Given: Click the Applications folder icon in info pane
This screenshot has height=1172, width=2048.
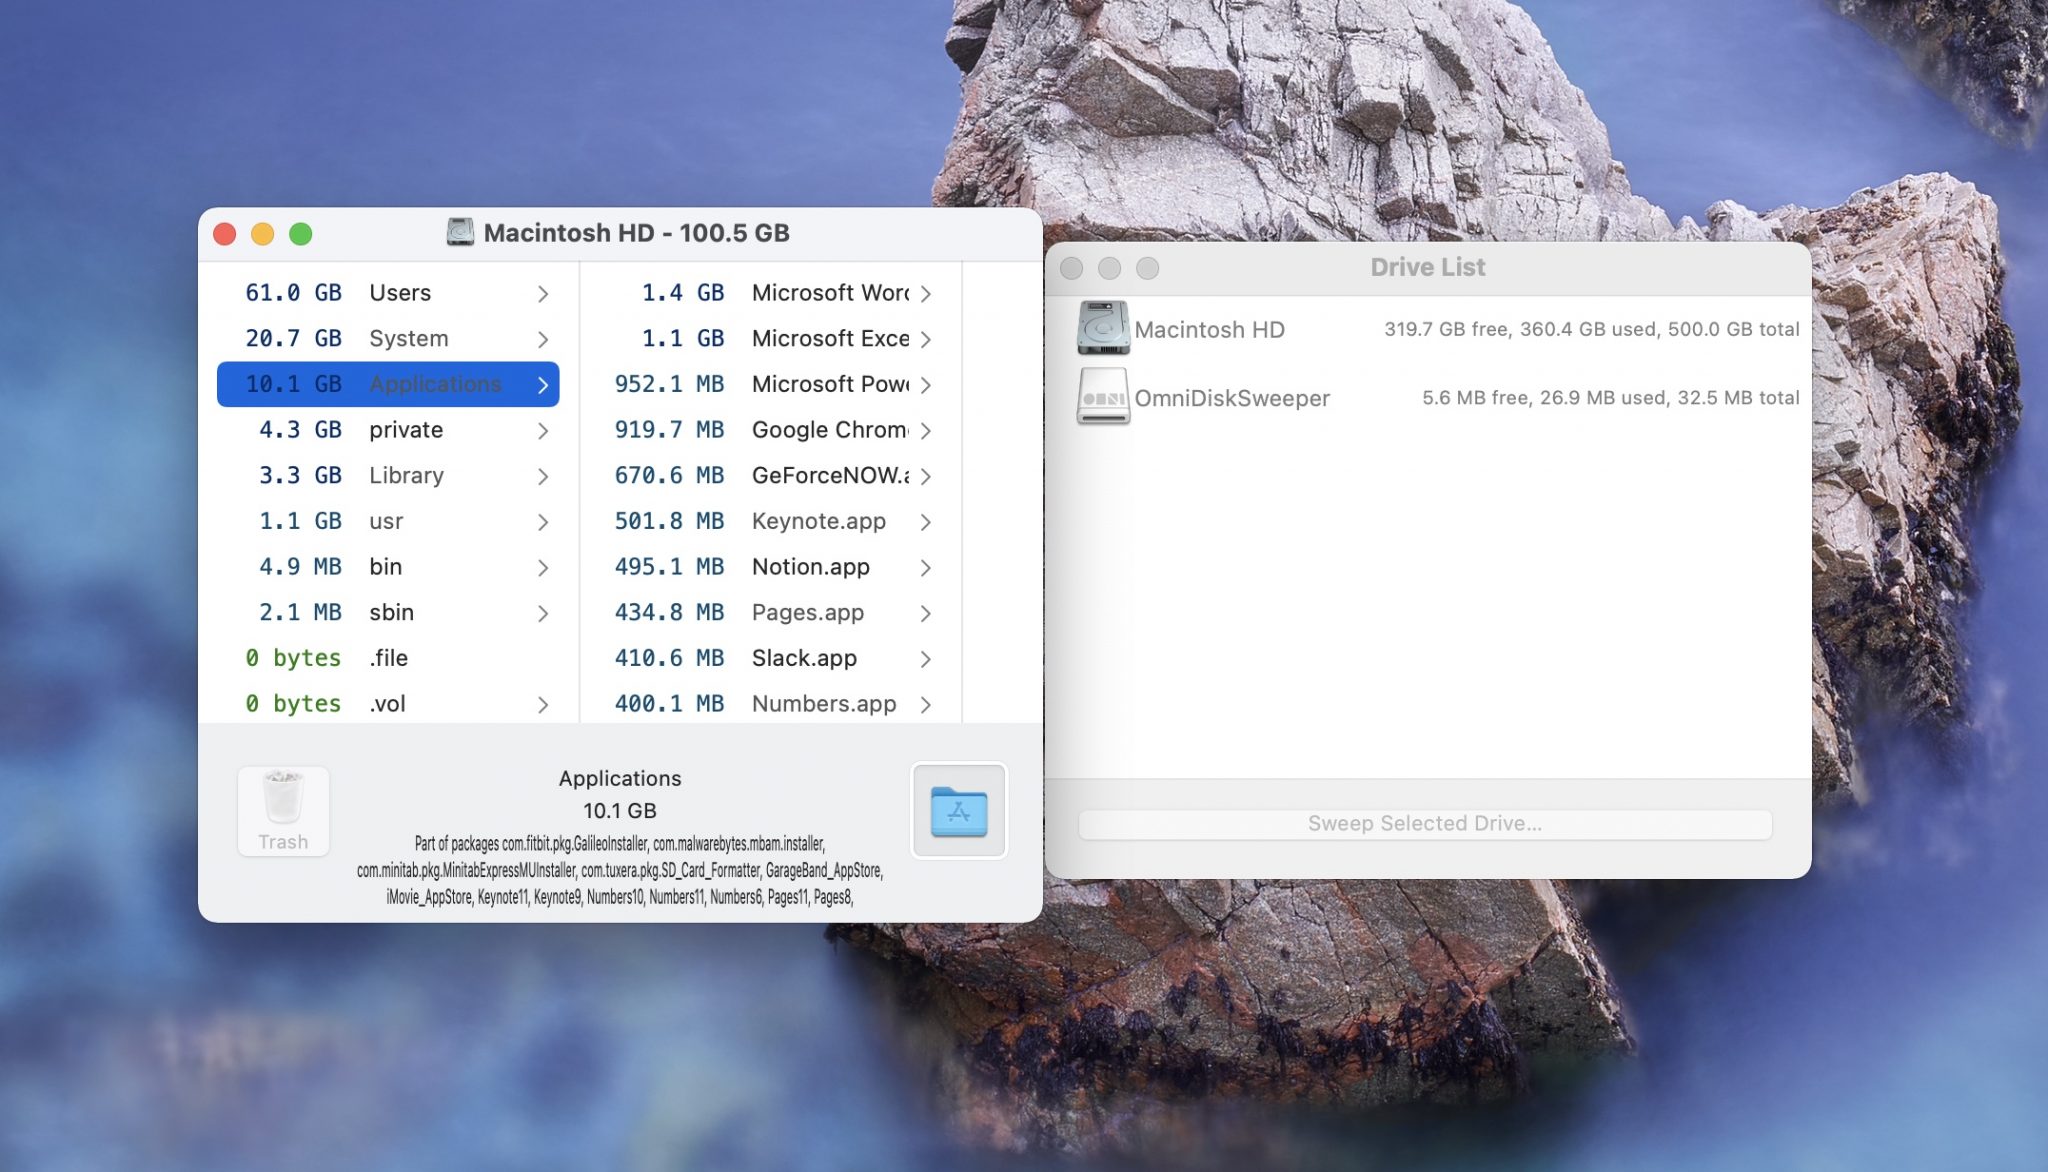Looking at the screenshot, I should click(x=959, y=811).
